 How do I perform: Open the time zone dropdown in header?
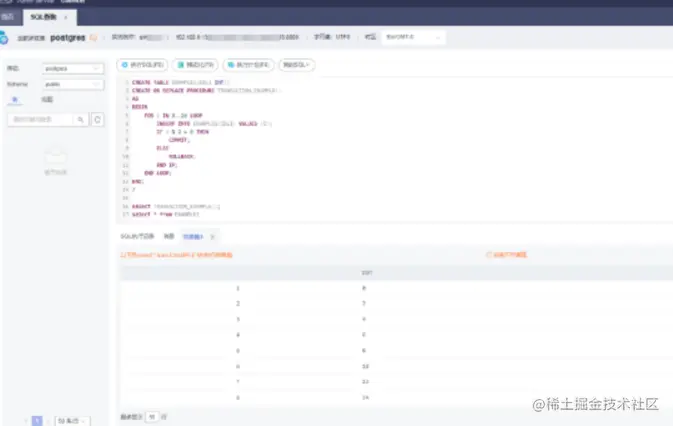point(413,37)
